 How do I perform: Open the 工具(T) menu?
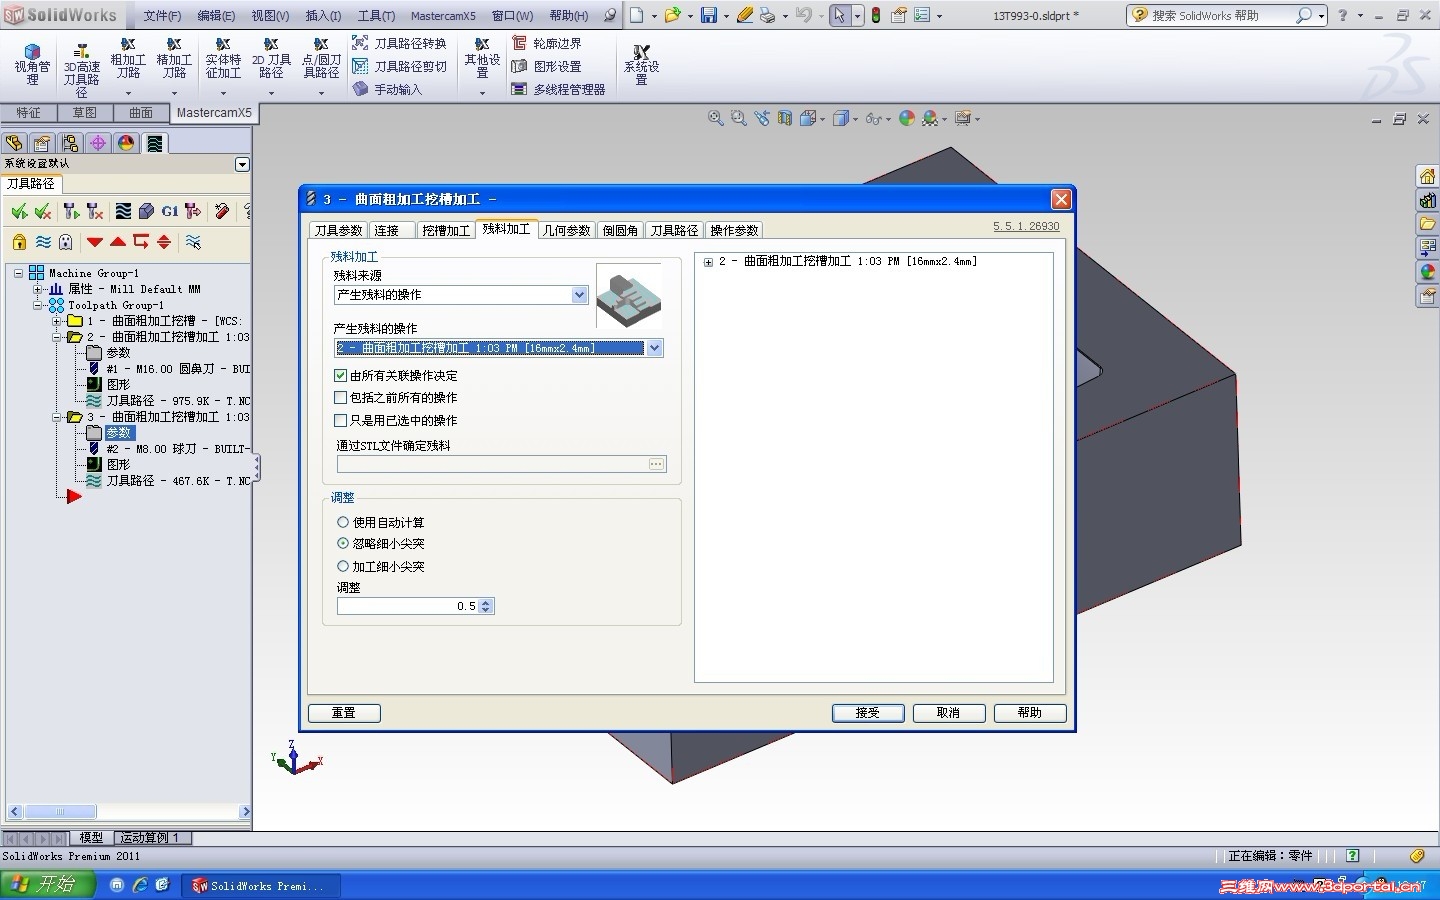click(x=376, y=16)
